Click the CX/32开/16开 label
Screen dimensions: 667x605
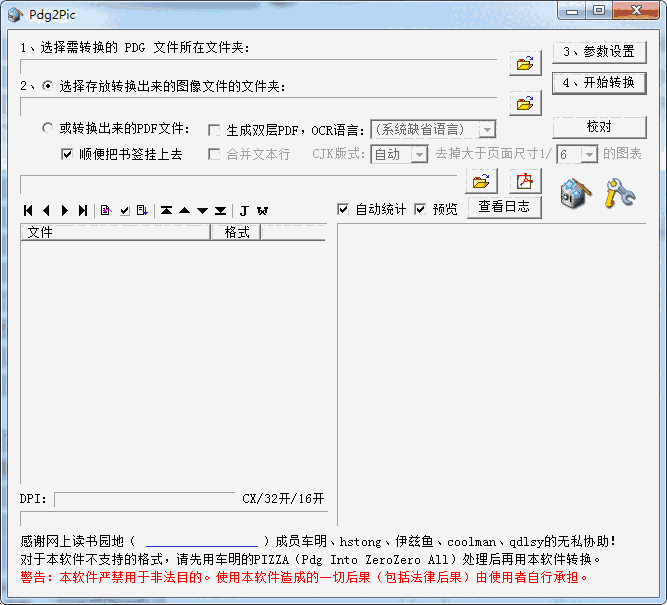pyautogui.click(x=283, y=499)
